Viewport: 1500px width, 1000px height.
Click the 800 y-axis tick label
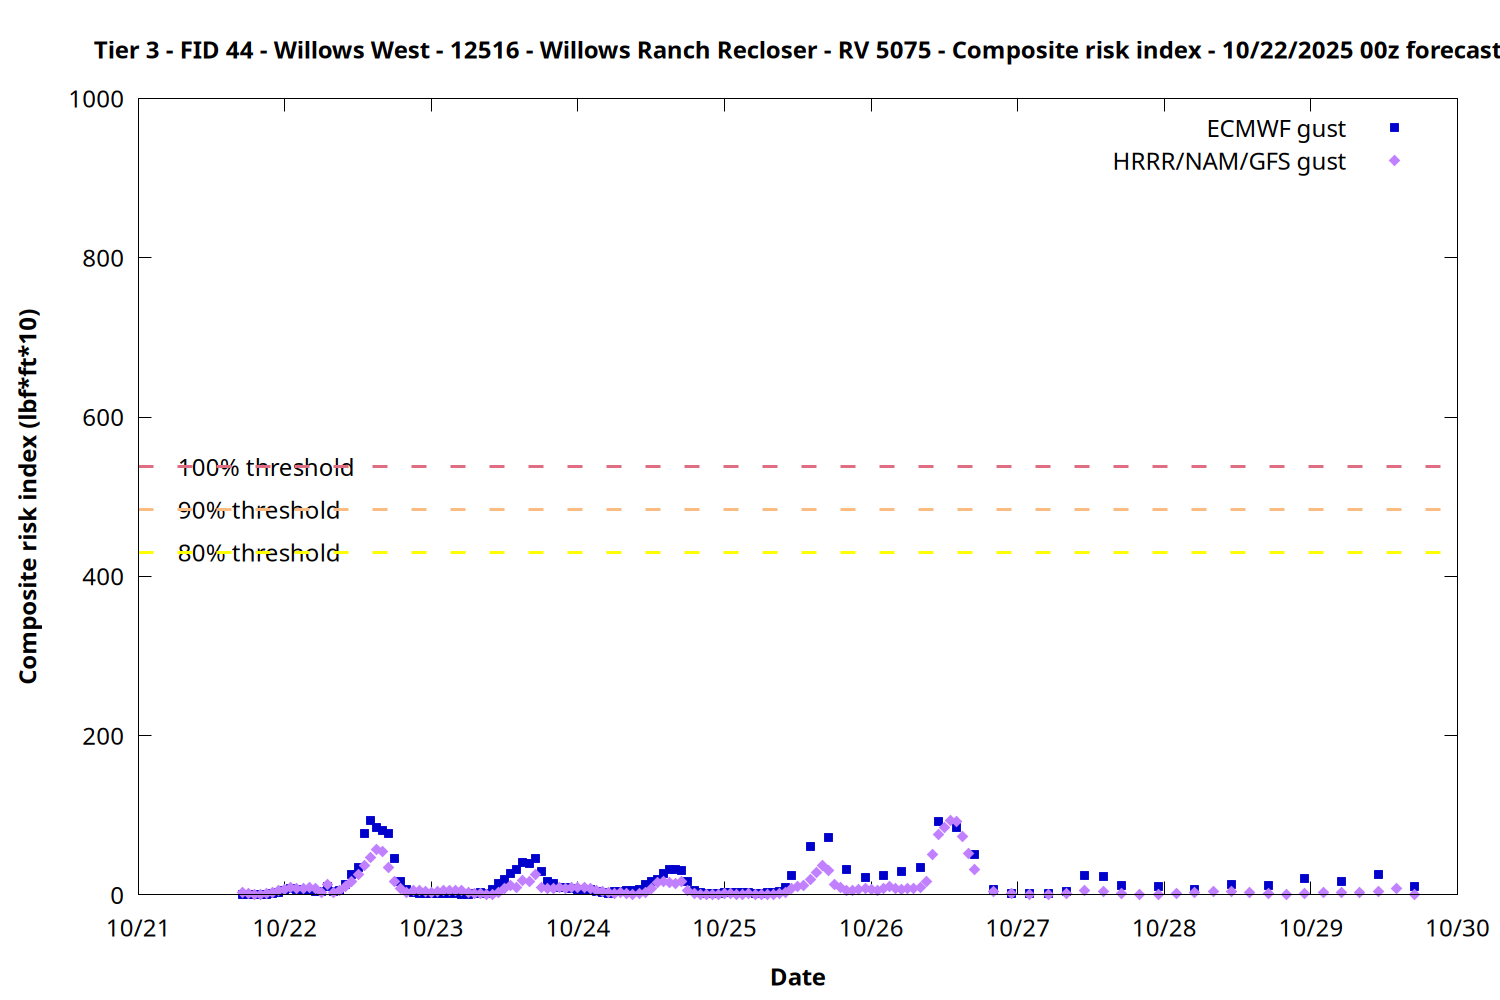tap(103, 258)
